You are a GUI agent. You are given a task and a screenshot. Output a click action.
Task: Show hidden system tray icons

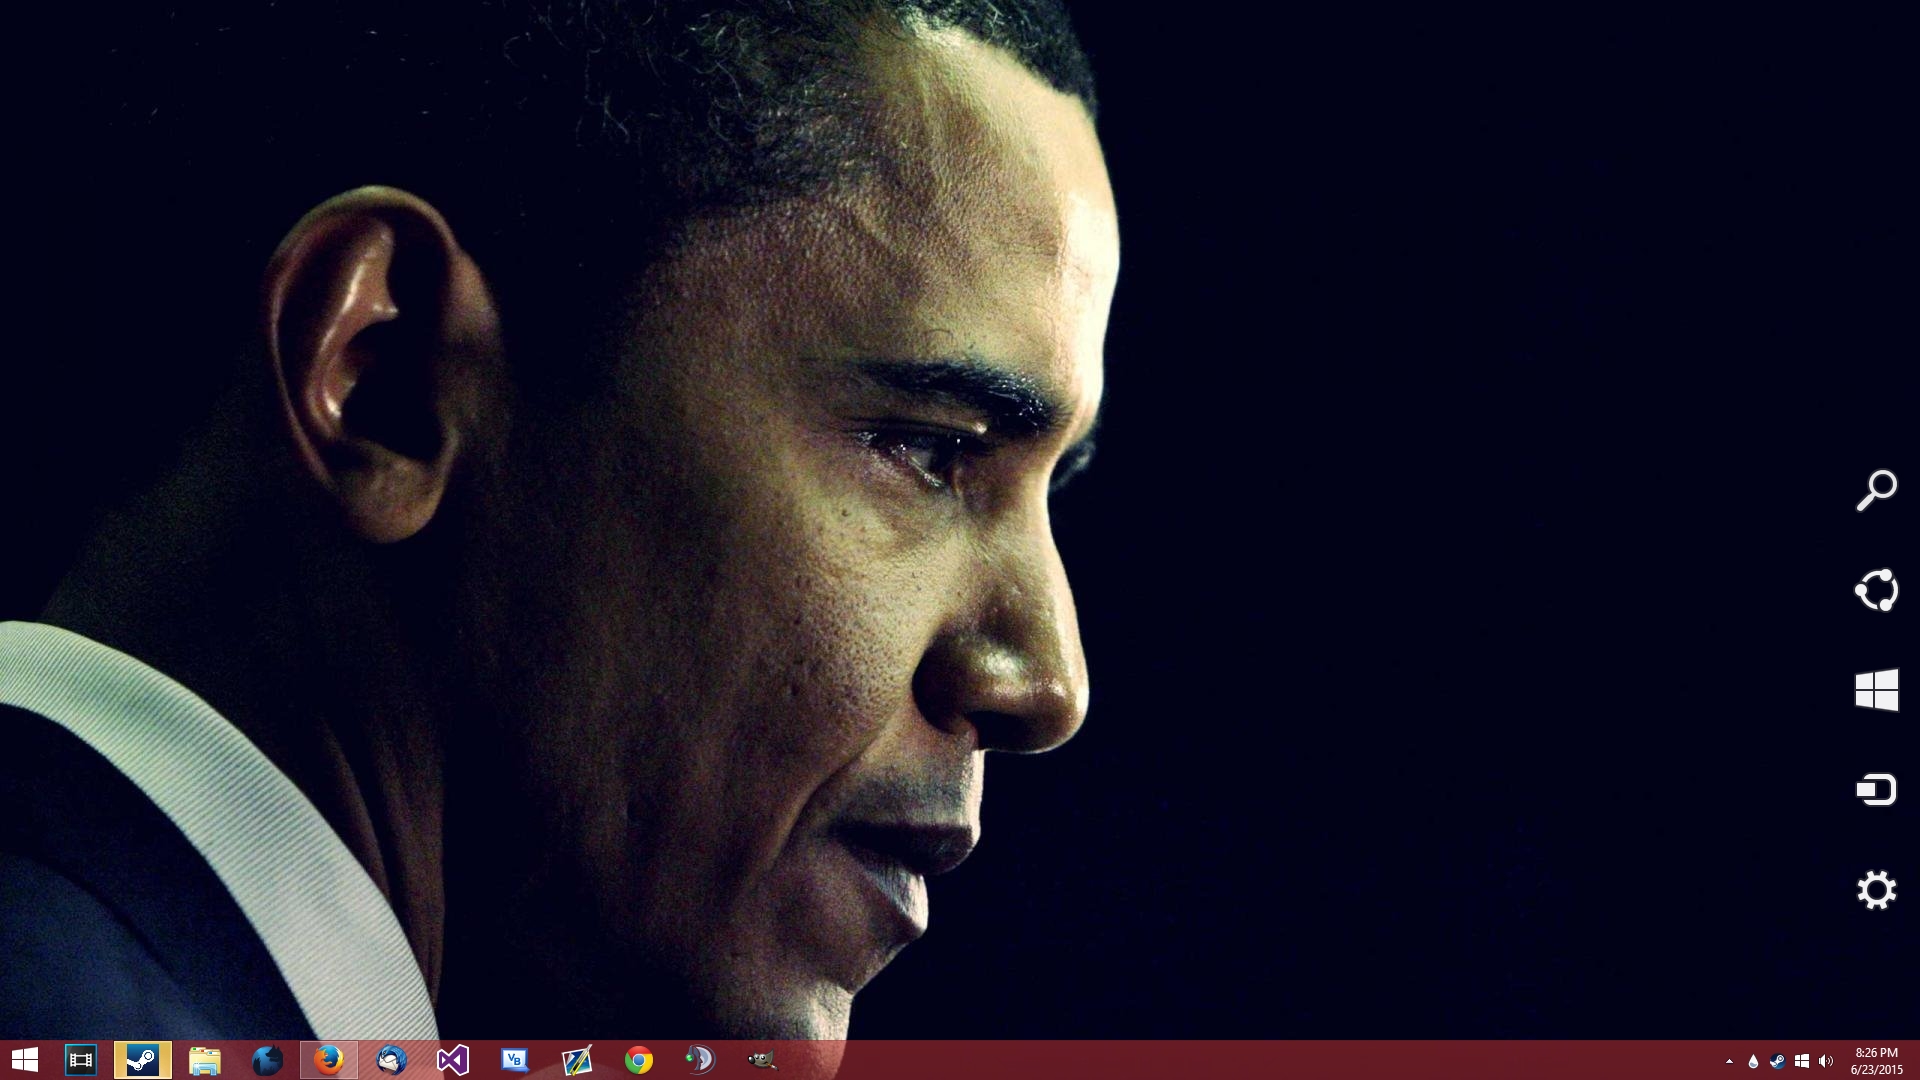(1729, 1061)
